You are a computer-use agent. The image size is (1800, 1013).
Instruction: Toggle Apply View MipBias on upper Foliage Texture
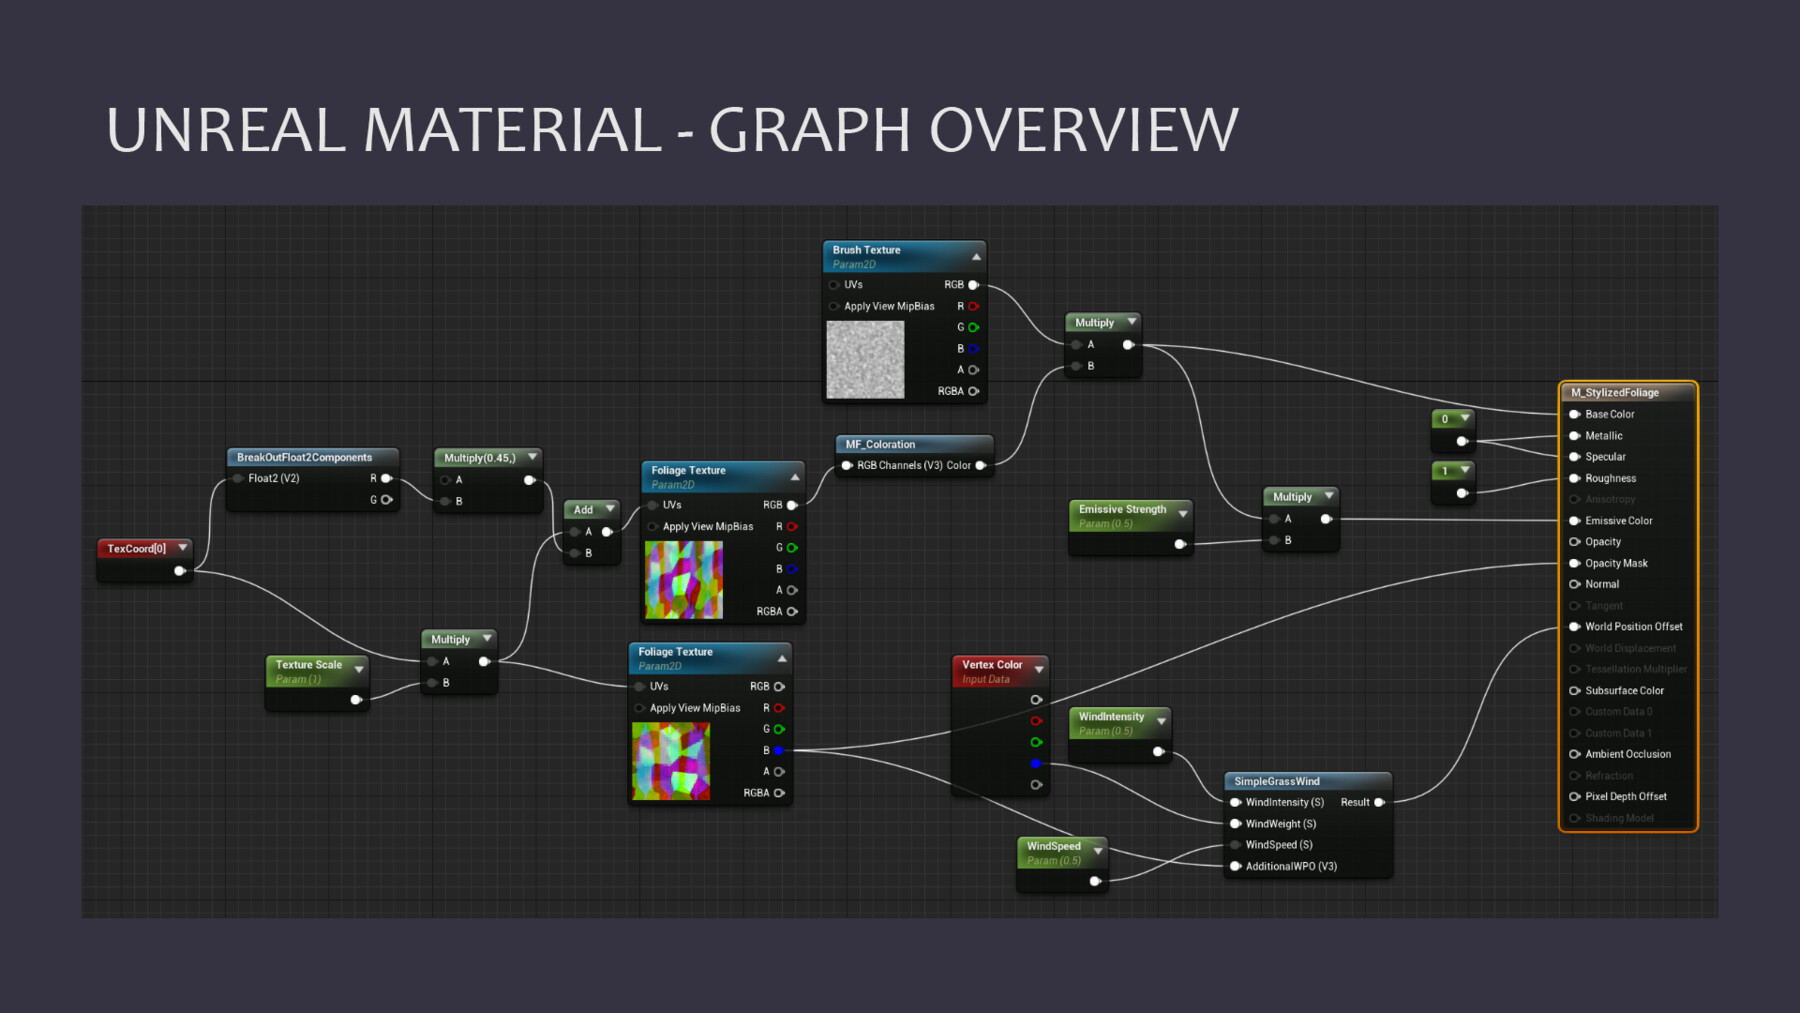[x=651, y=526]
